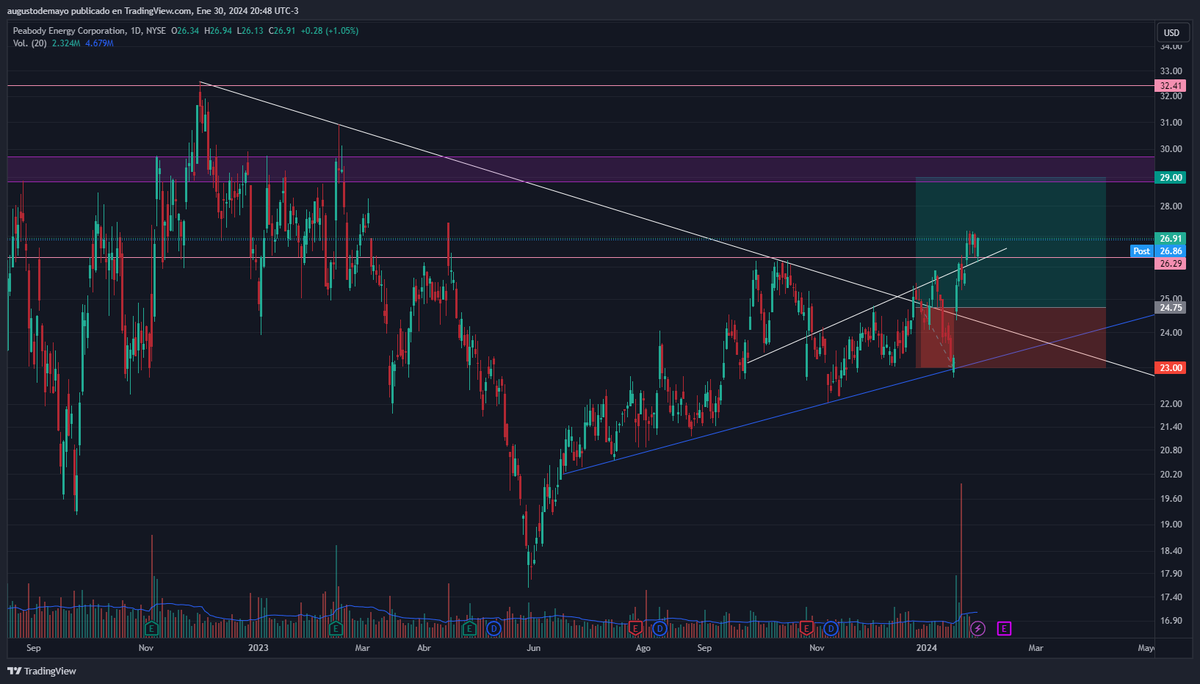Click the TradingView logo in the footer

coord(43,671)
